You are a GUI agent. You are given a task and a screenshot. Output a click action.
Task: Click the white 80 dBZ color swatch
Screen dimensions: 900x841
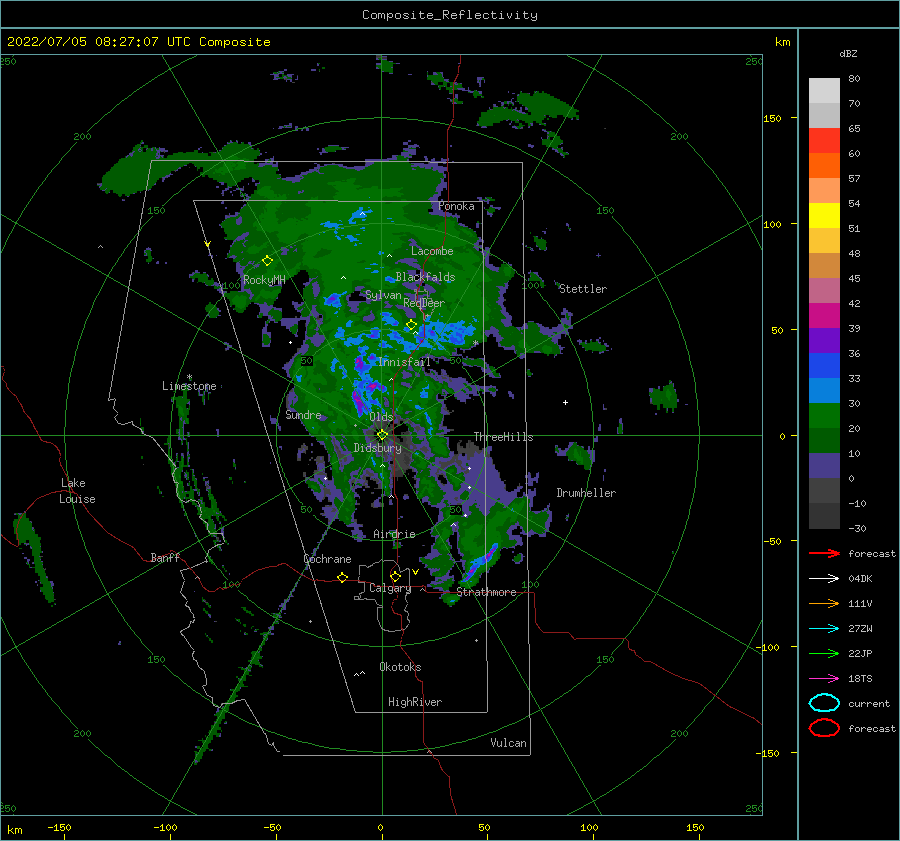point(824,90)
